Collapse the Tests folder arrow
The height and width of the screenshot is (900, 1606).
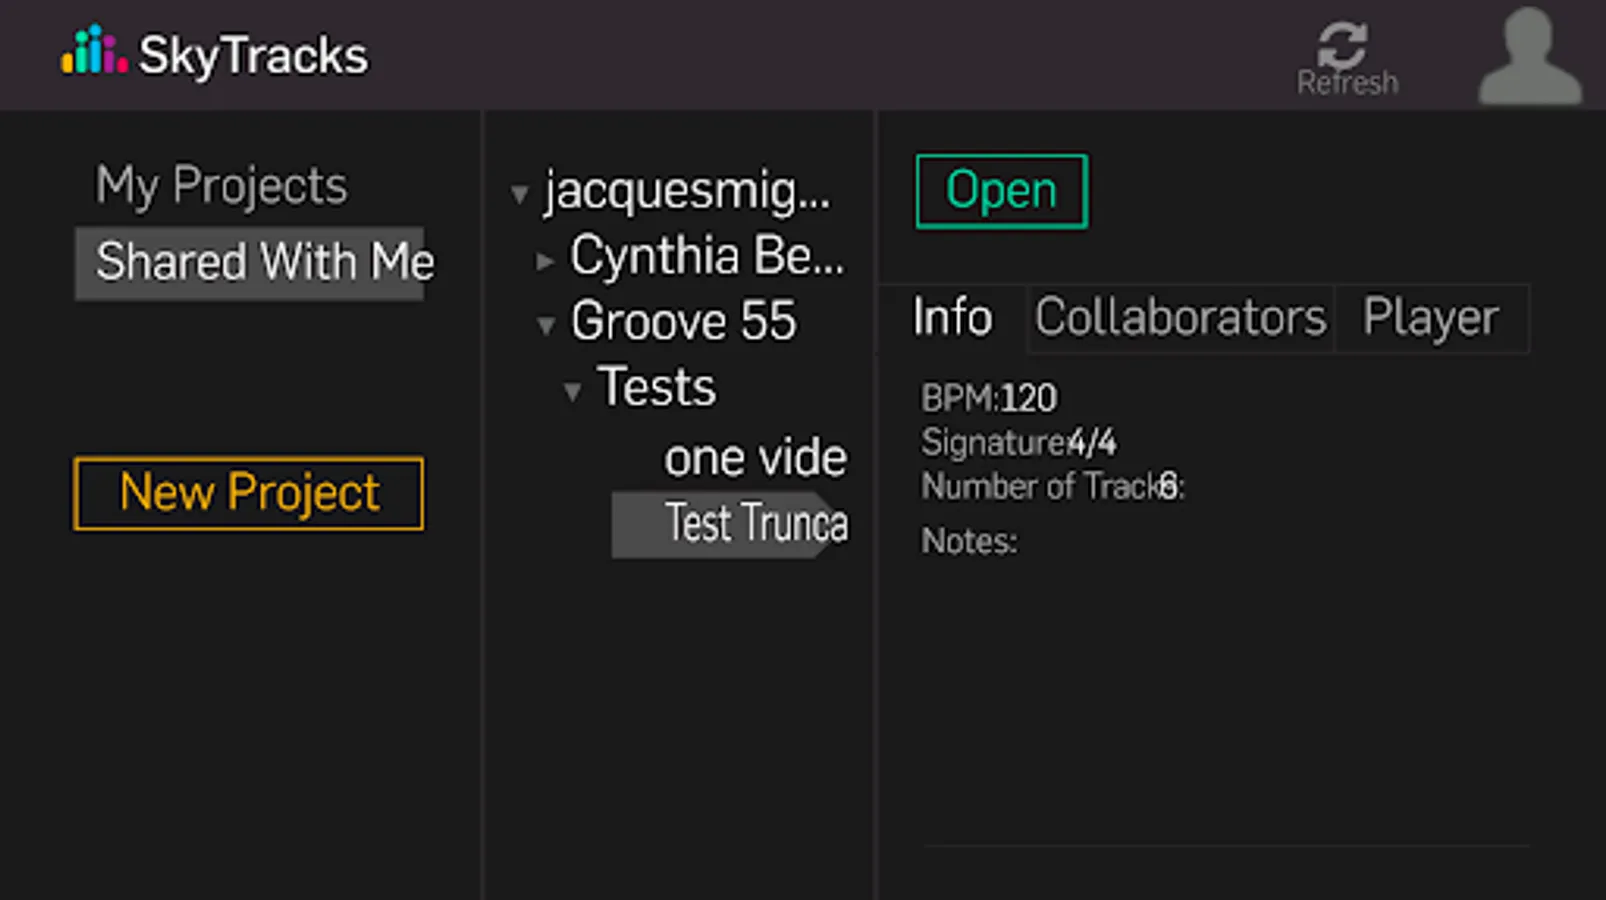[572, 391]
